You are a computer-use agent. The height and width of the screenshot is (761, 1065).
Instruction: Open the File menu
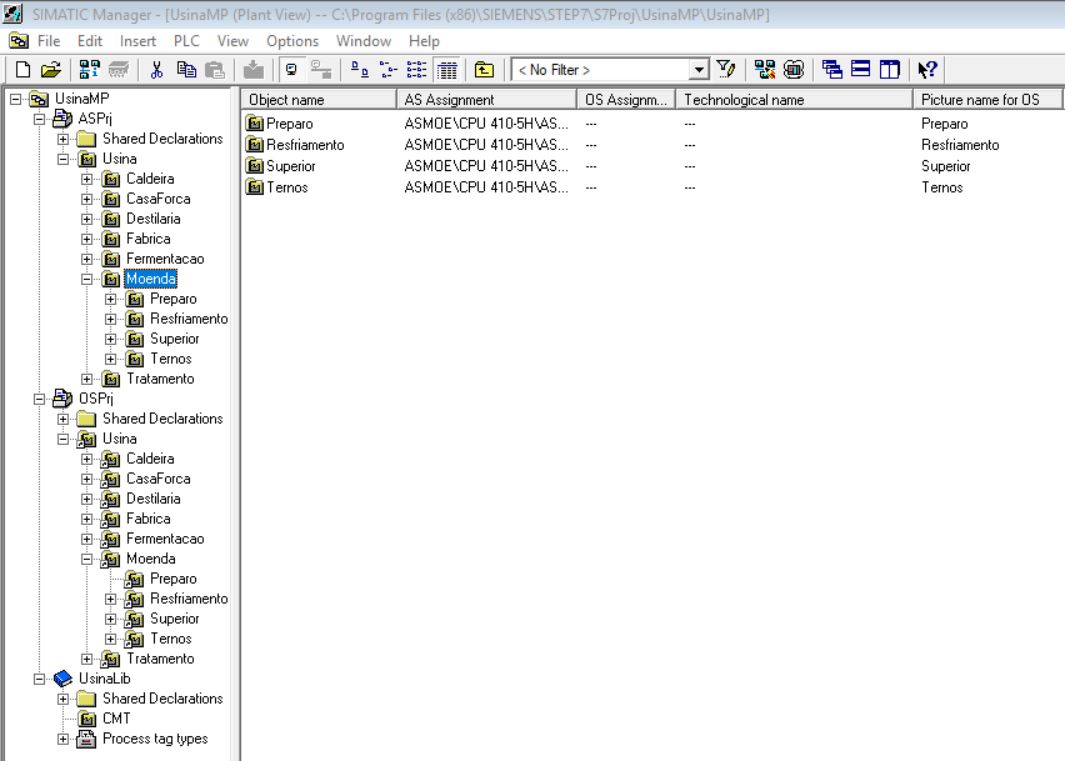48,41
